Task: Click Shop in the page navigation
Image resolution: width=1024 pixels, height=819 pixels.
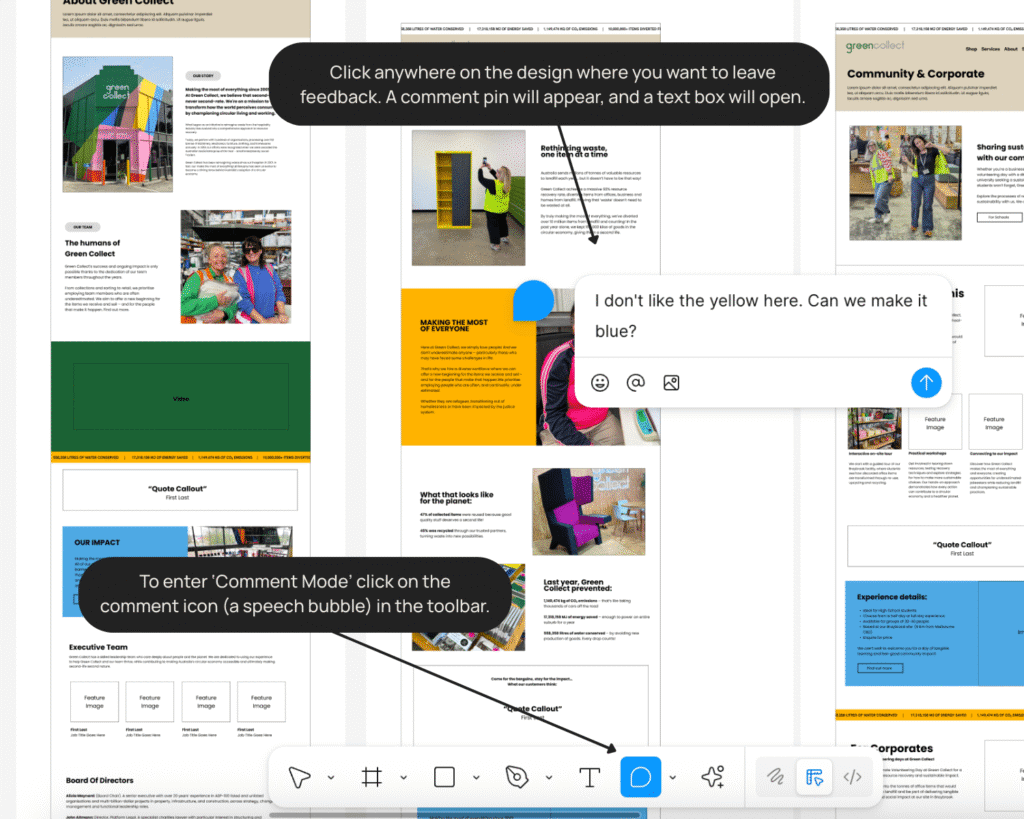Action: coord(971,49)
